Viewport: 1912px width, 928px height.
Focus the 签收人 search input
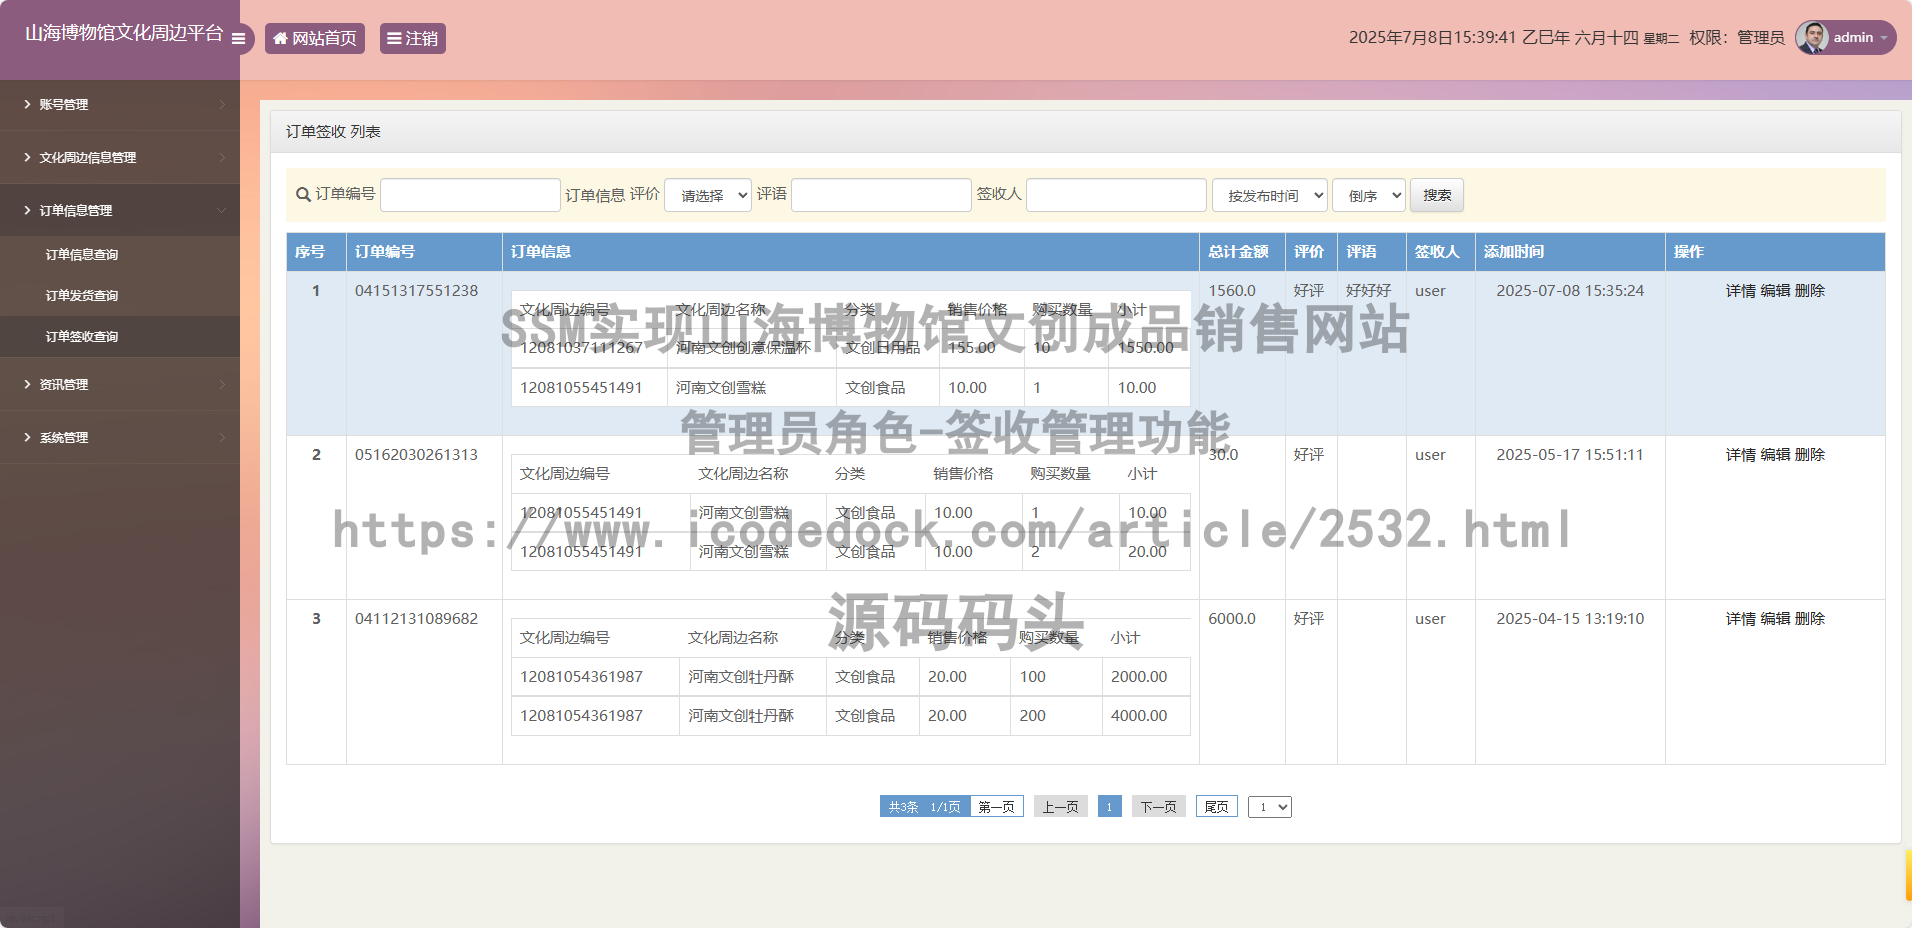point(1116,195)
